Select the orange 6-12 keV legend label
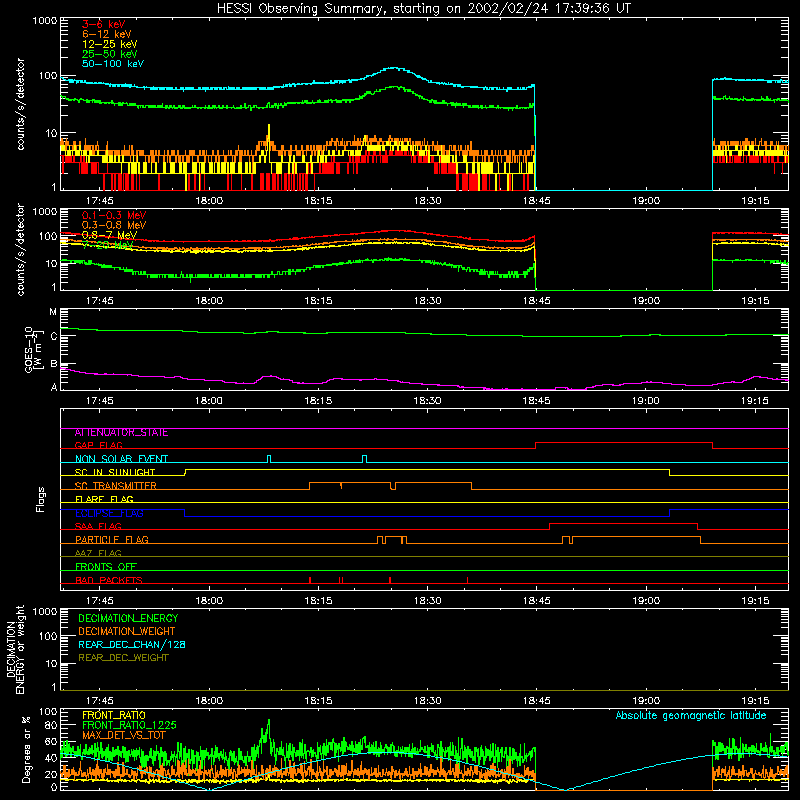 pyautogui.click(x=107, y=34)
